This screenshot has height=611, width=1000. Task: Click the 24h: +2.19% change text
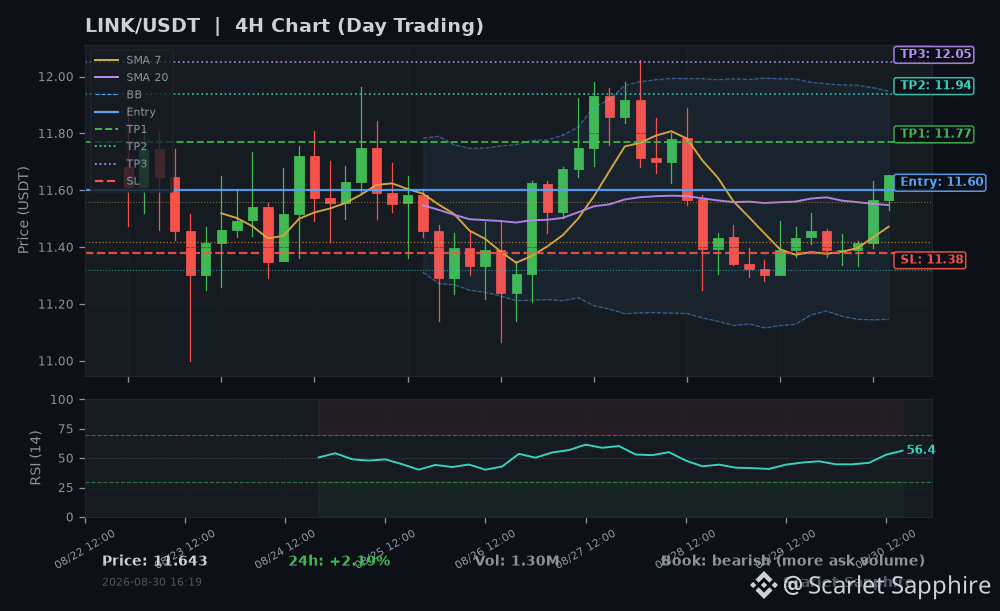coord(339,561)
